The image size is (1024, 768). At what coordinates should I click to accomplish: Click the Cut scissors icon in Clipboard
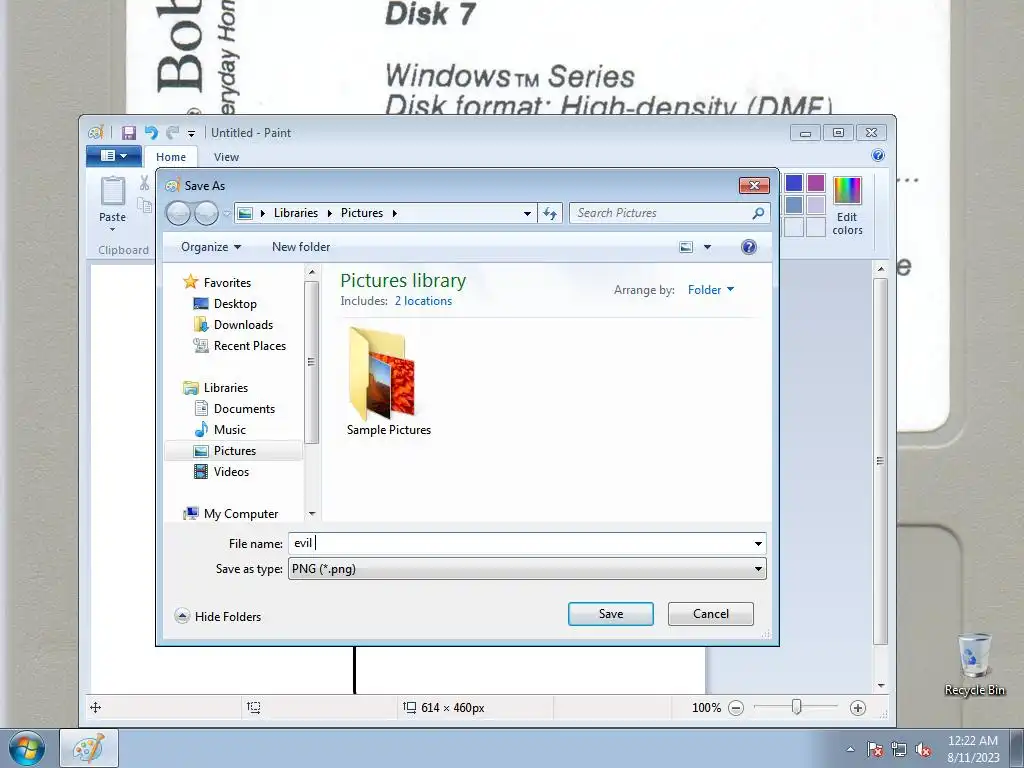144,183
